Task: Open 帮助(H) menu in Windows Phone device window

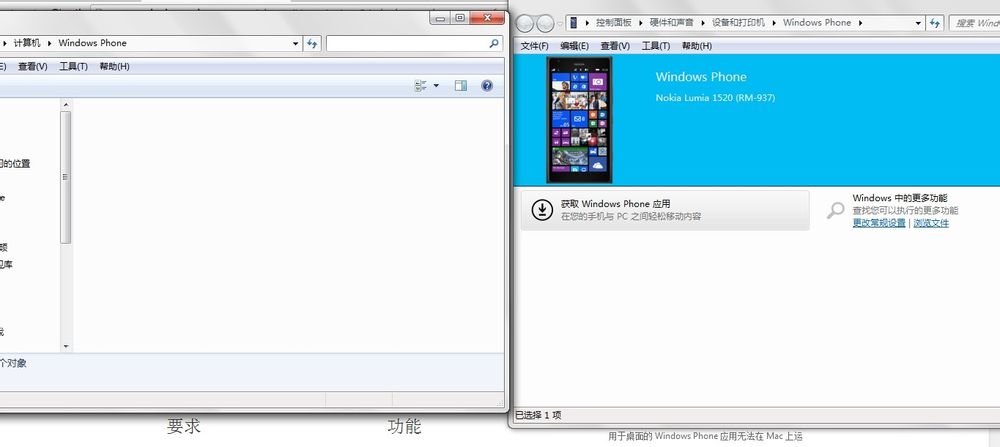Action: pyautogui.click(x=696, y=46)
